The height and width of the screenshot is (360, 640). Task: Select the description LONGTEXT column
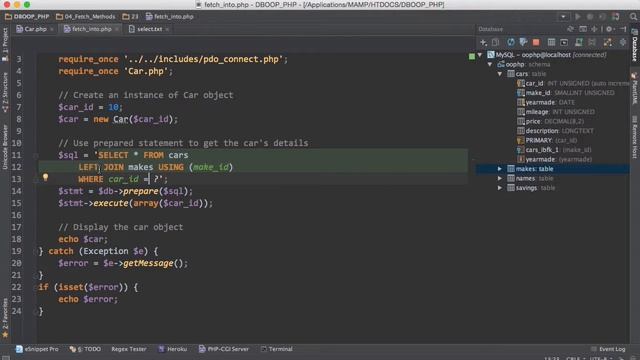click(x=556, y=131)
